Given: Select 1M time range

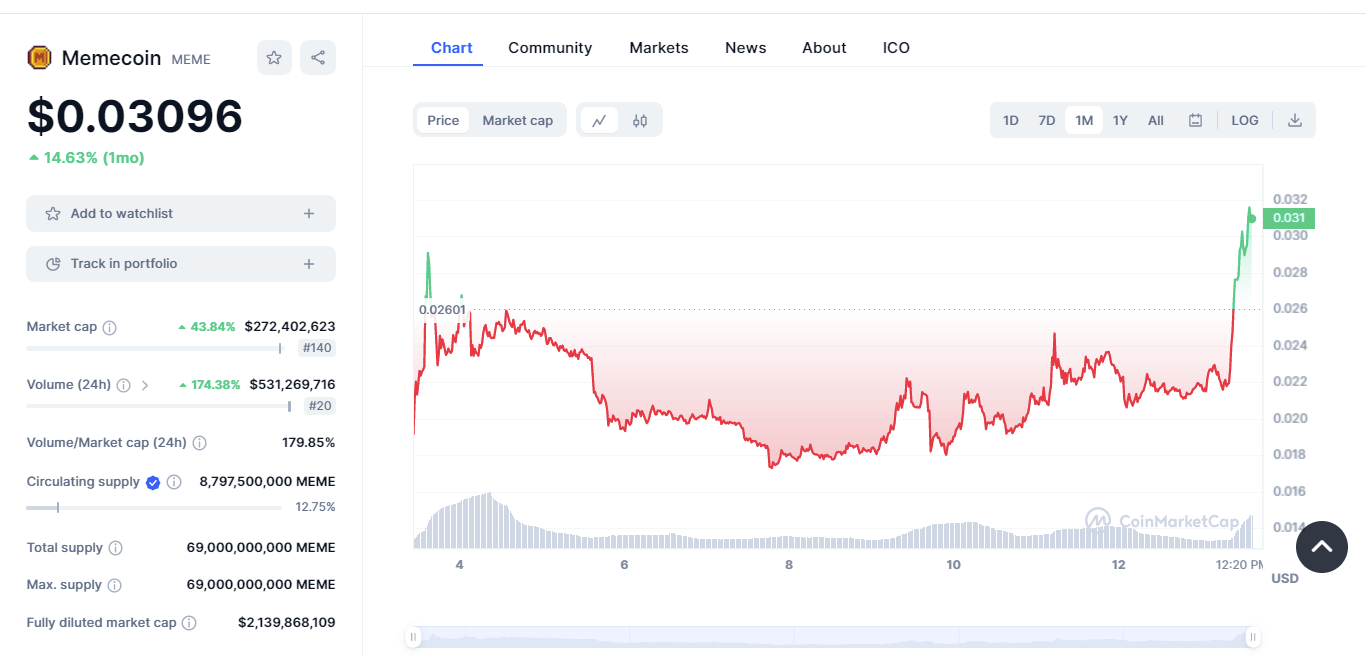Looking at the screenshot, I should click(x=1084, y=120).
